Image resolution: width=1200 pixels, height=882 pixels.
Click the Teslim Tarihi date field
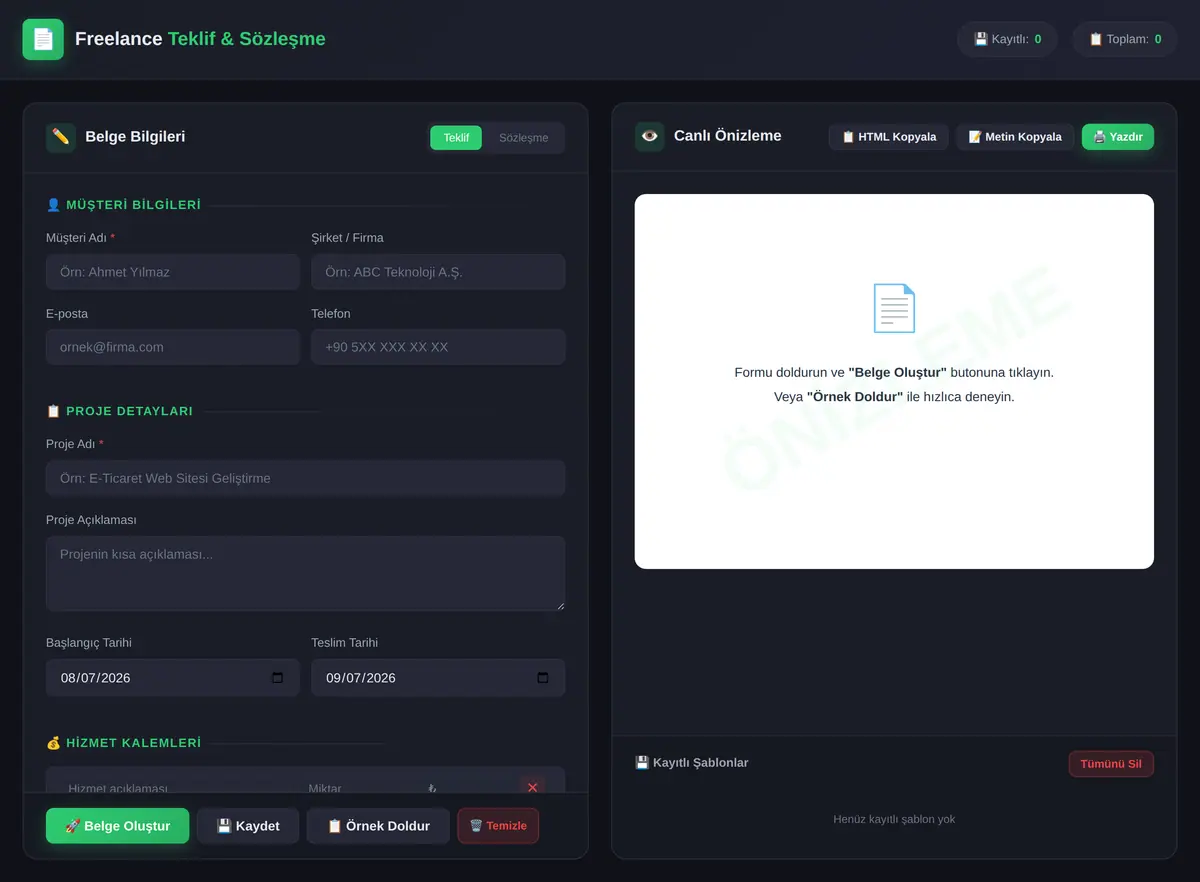click(438, 678)
